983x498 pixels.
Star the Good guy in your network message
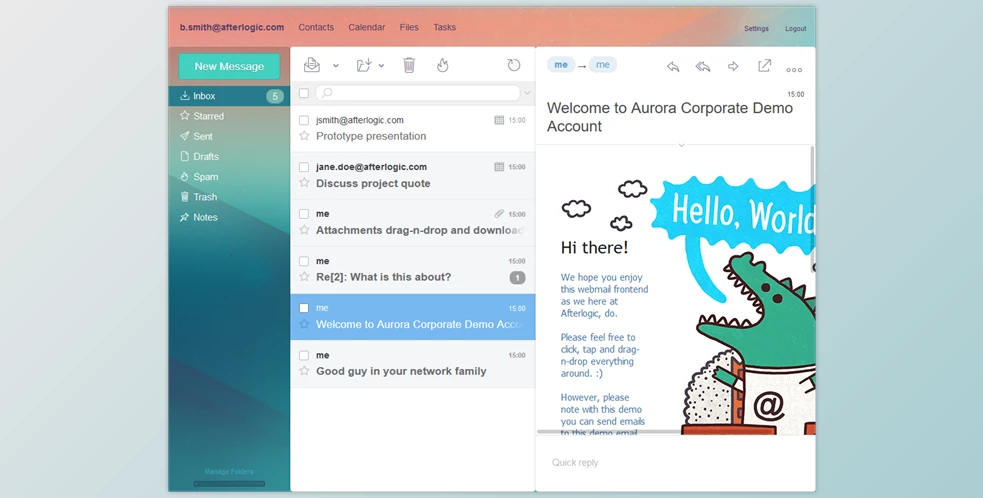(x=304, y=371)
